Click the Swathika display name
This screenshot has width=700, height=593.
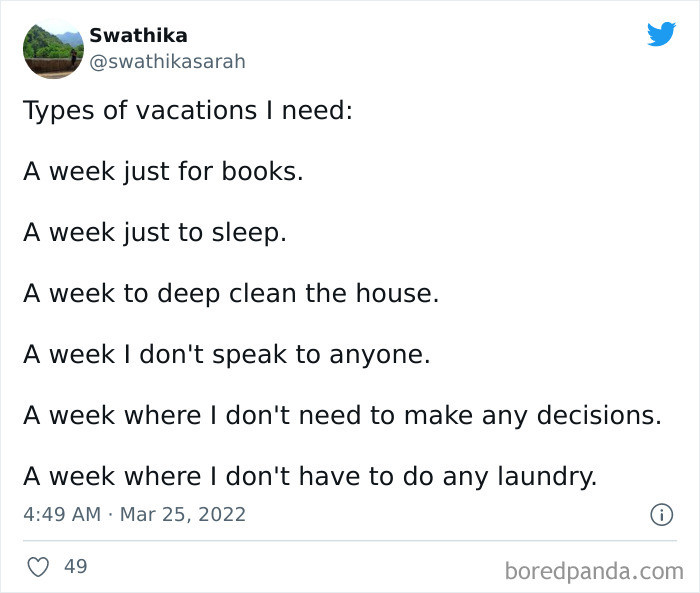coord(138,36)
